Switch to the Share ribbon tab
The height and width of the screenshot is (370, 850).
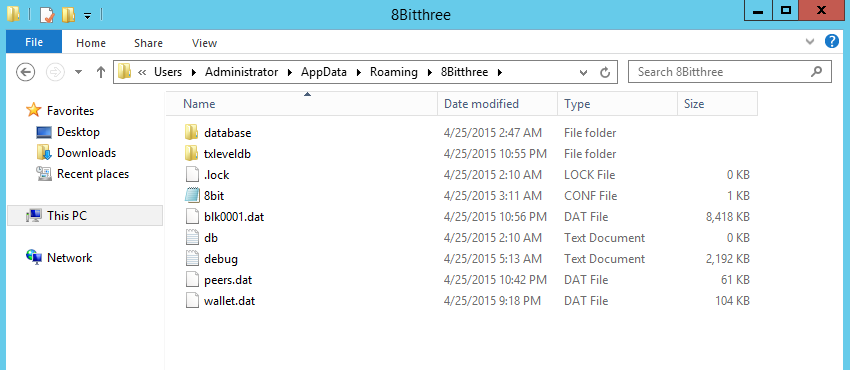pyautogui.click(x=149, y=43)
